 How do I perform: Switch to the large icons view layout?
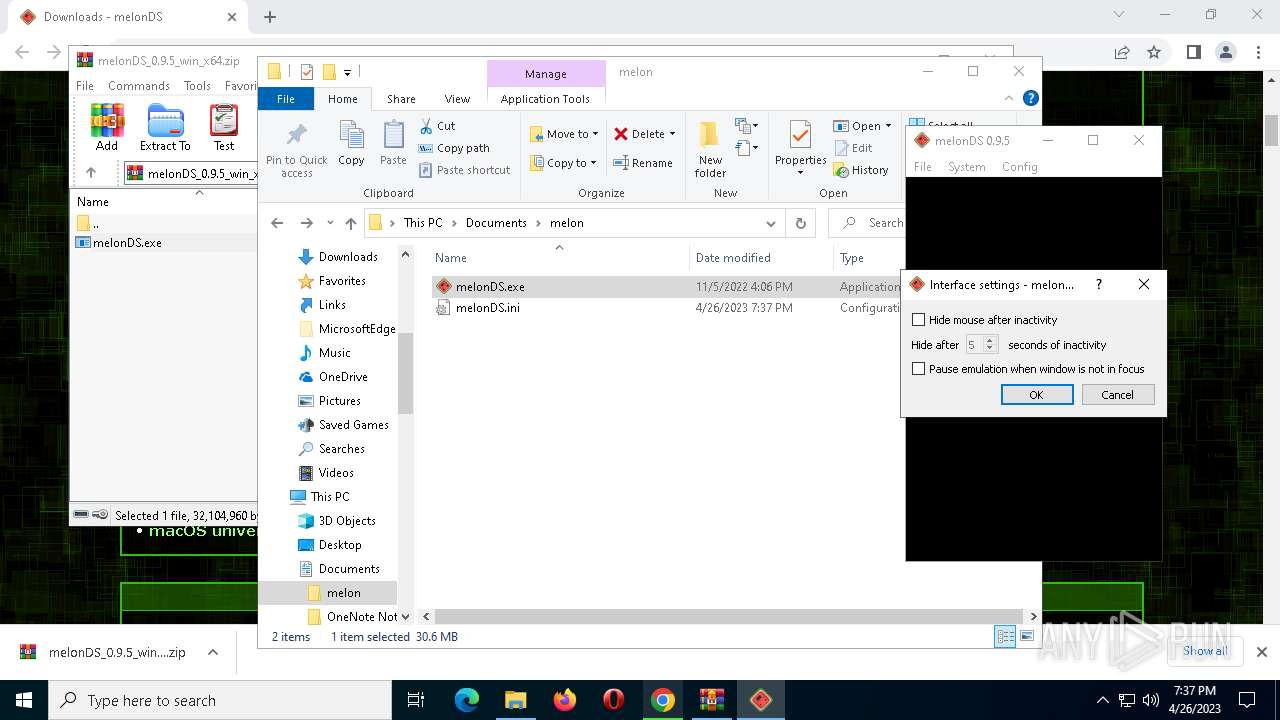[1028, 637]
